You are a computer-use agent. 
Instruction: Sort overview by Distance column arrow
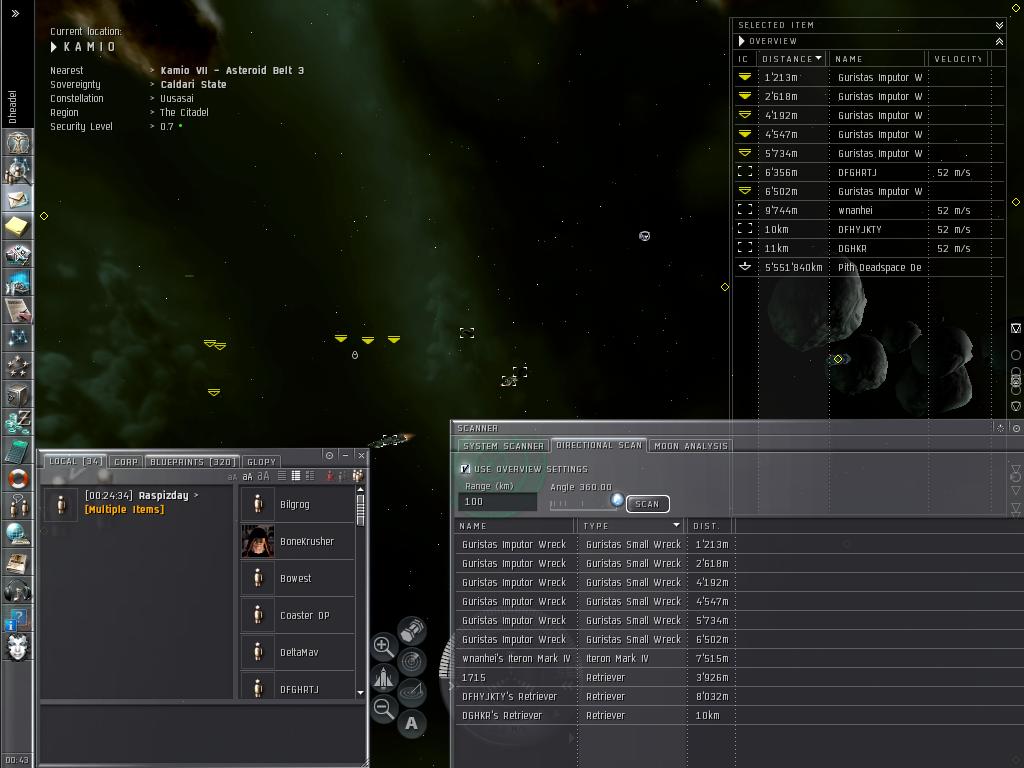click(818, 58)
